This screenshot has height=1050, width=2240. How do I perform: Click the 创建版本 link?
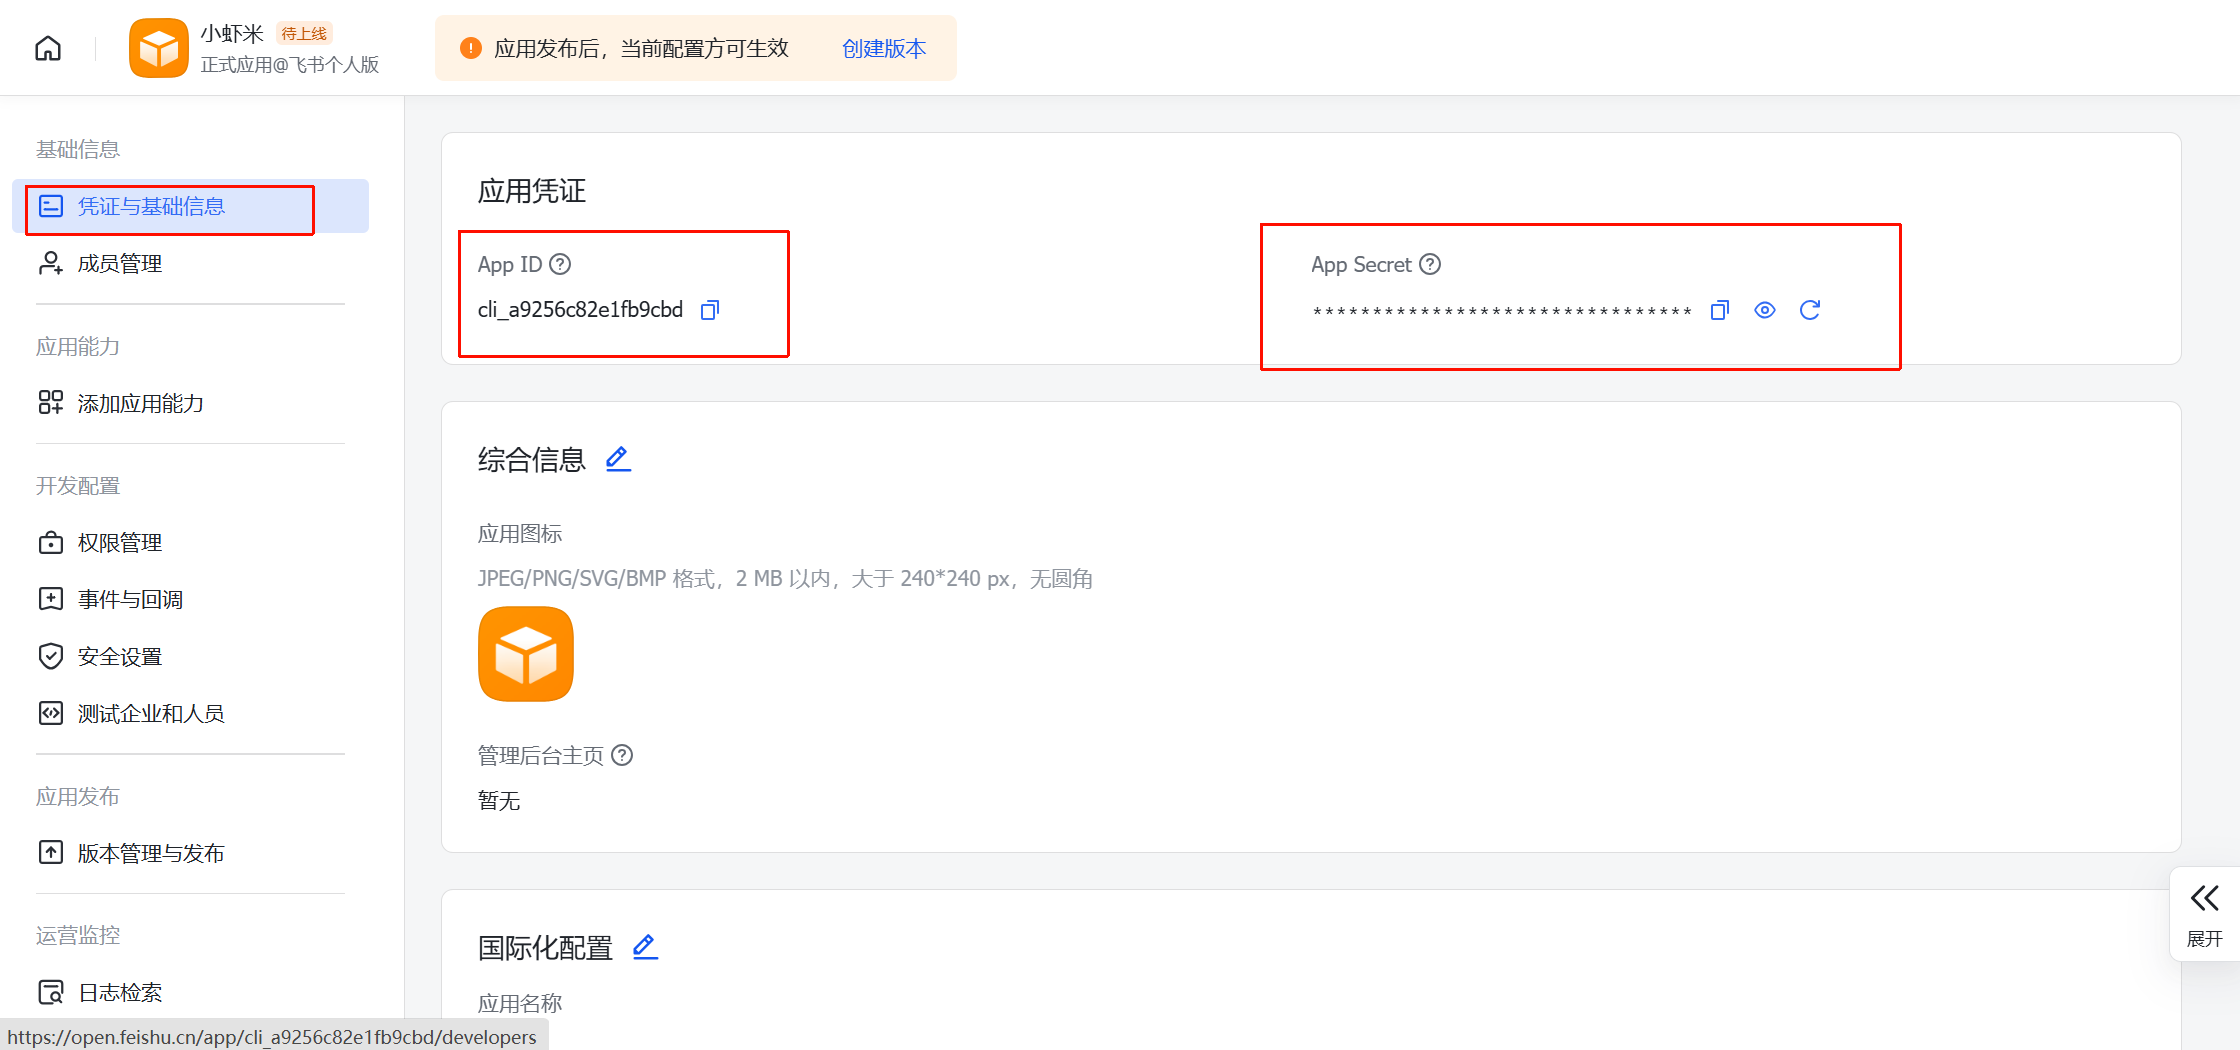tap(884, 48)
